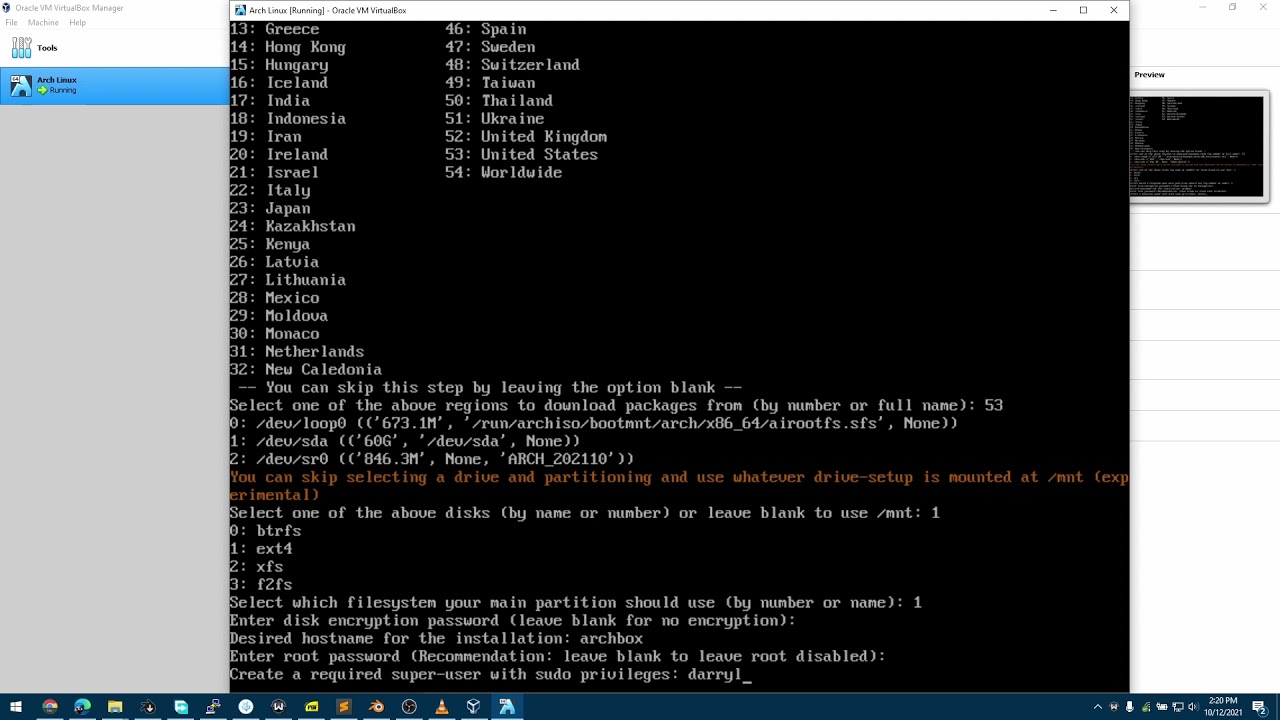The image size is (1280, 720).
Task: Select the Arch Linux VM taskbar icon
Action: pos(507,707)
